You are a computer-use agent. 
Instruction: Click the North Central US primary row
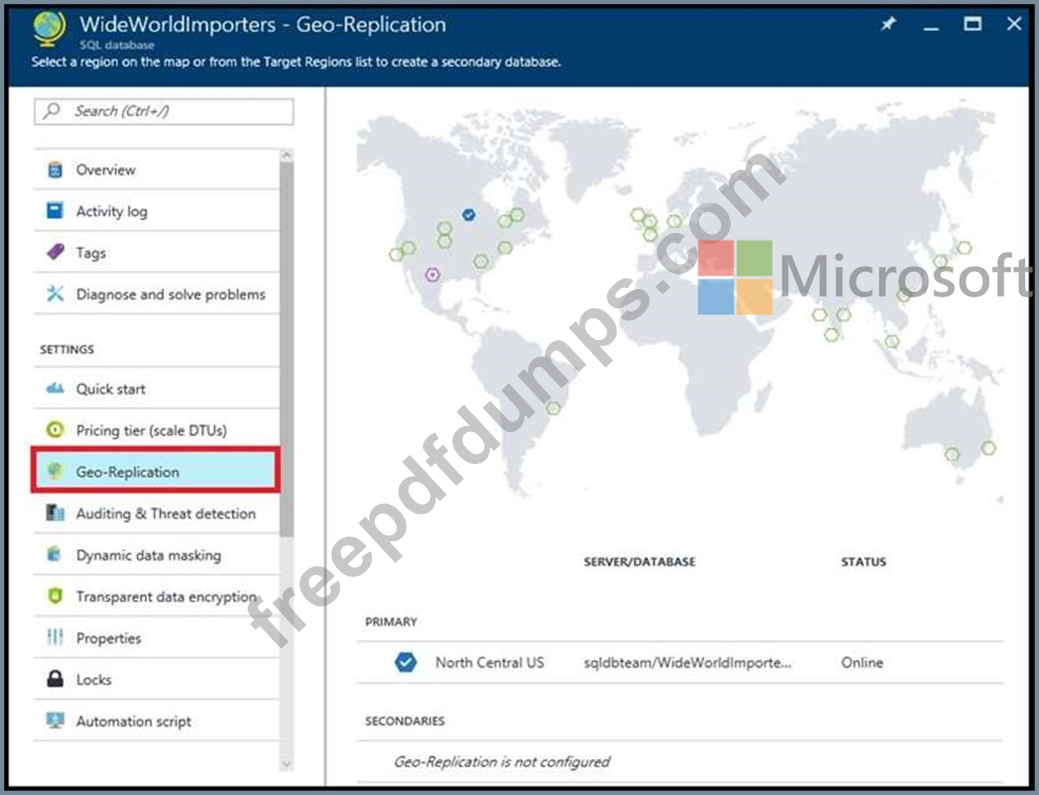pos(680,662)
